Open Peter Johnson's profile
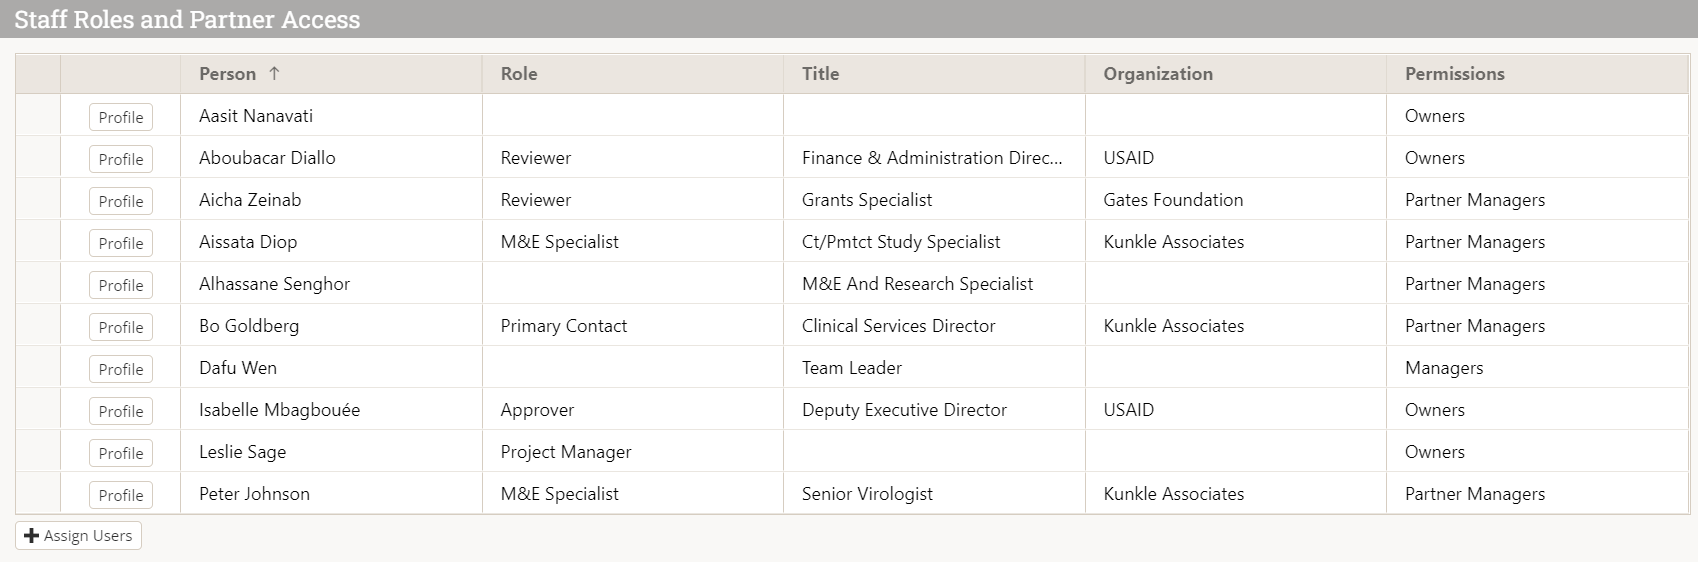The image size is (1698, 562). (x=121, y=495)
